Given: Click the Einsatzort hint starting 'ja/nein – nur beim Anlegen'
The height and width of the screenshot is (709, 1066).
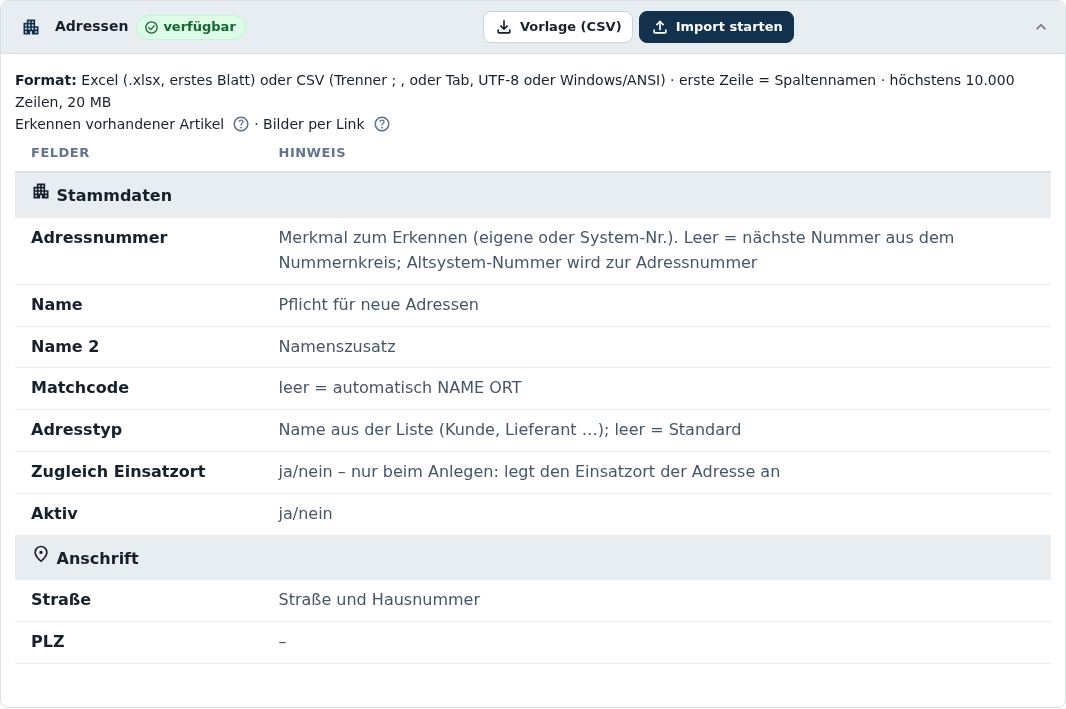Looking at the screenshot, I should pos(529,472).
